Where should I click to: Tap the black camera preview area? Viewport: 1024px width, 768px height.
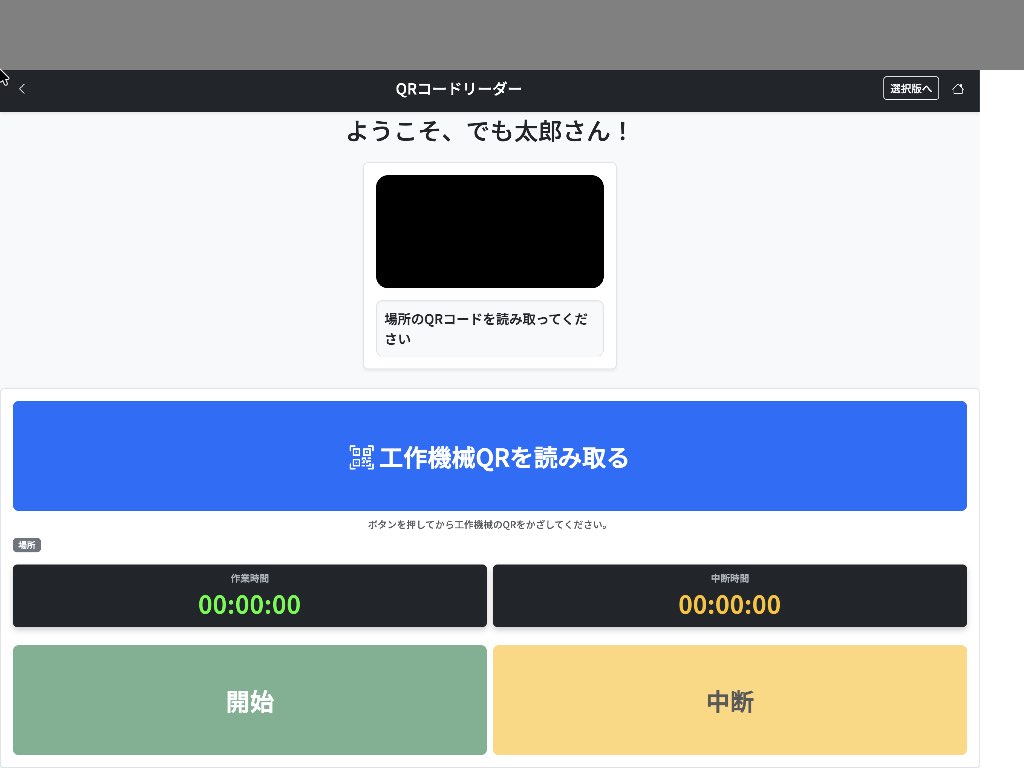click(x=489, y=231)
